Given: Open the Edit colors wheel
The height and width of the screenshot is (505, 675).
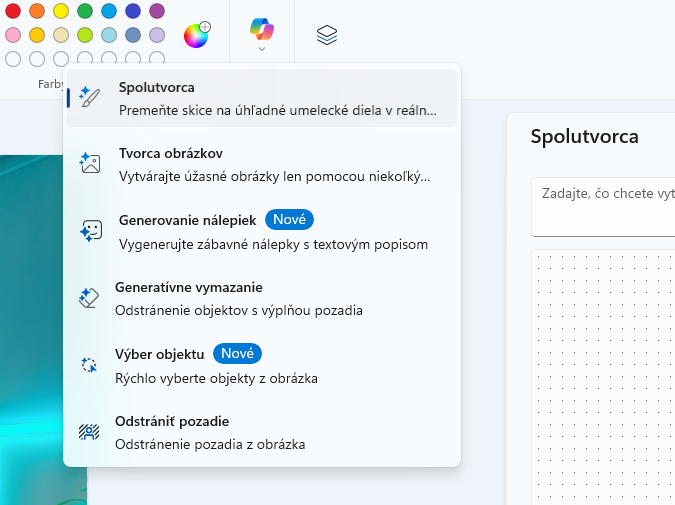Looking at the screenshot, I should (197, 35).
